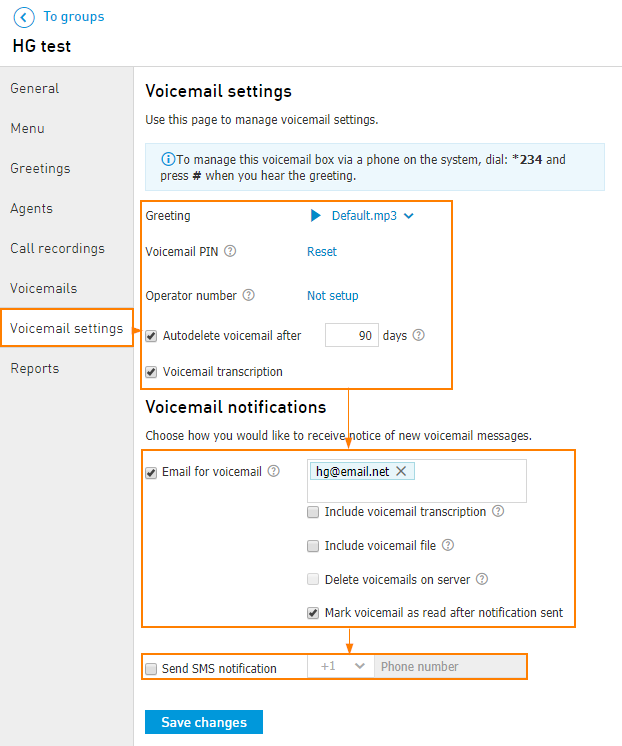The width and height of the screenshot is (622, 746).
Task: Click help icon beside Include voicemail transcription
Action: (498, 511)
